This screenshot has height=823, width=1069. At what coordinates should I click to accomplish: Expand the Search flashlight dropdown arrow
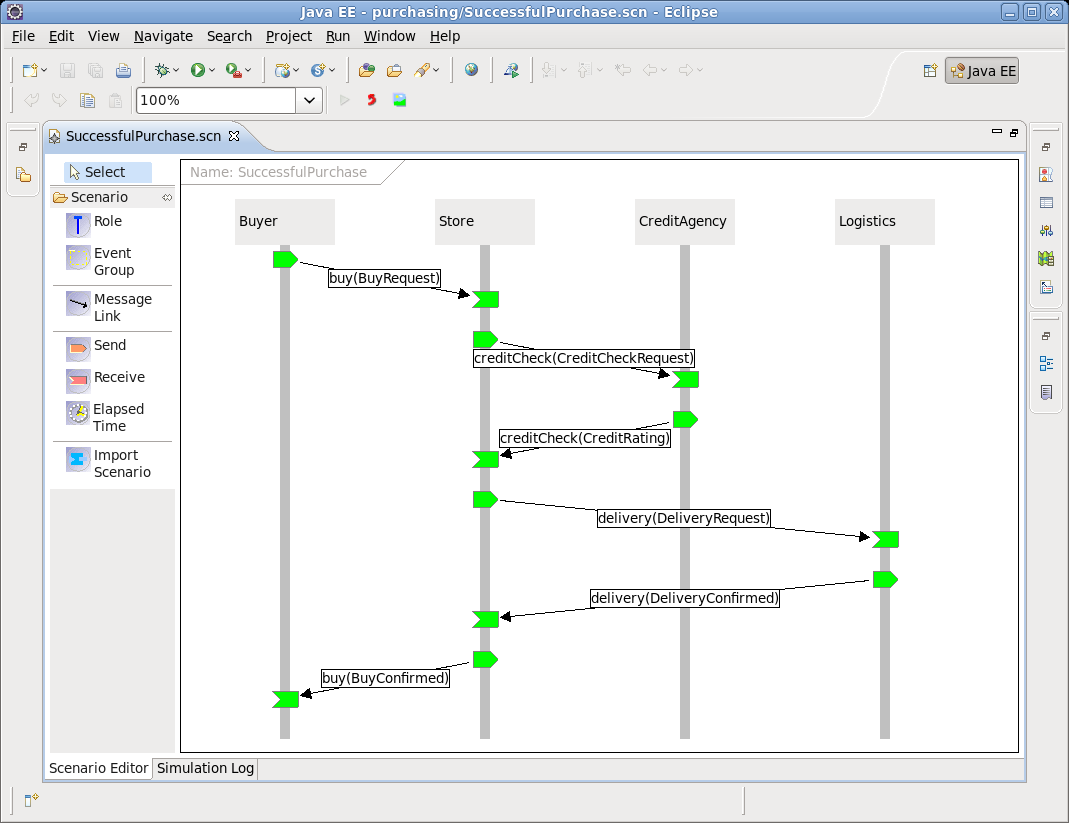click(436, 70)
